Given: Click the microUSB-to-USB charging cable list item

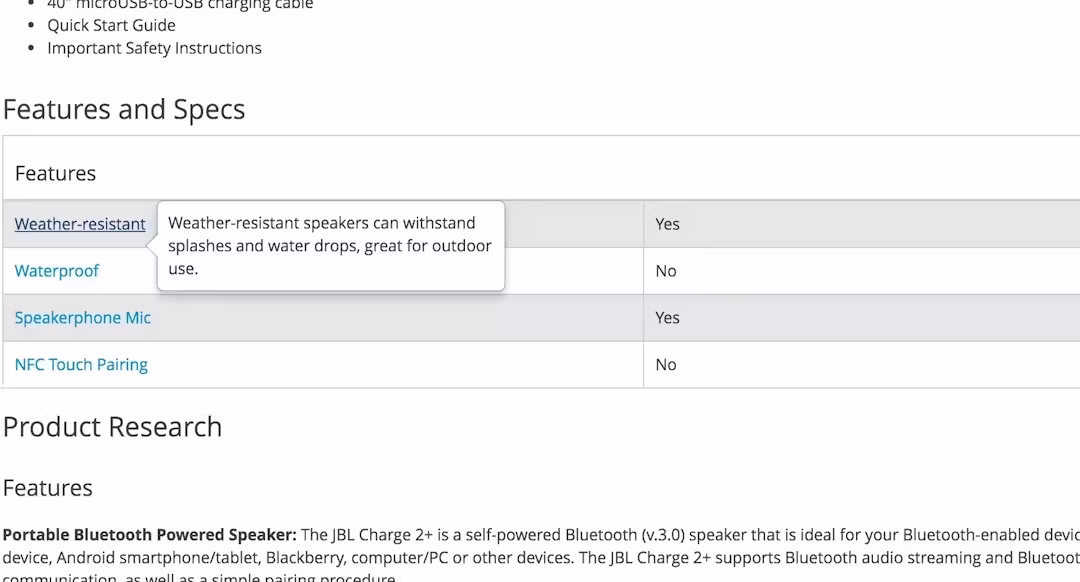Looking at the screenshot, I should click(180, 5).
